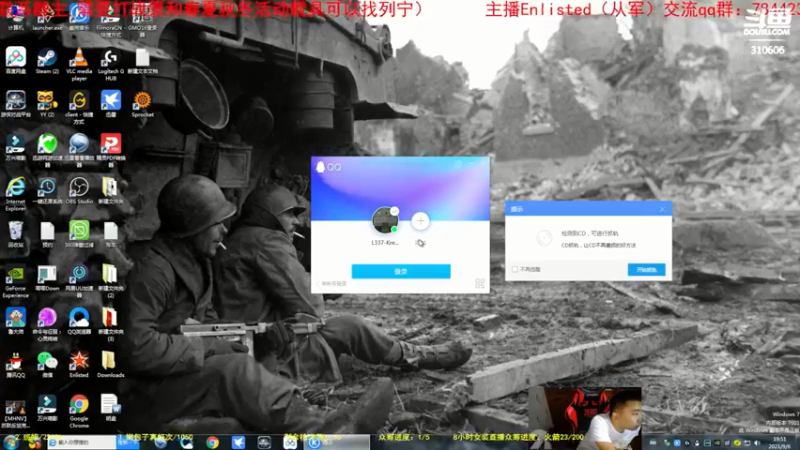Click Chrome icon in the taskbar
The image size is (800, 450).
[212, 442]
